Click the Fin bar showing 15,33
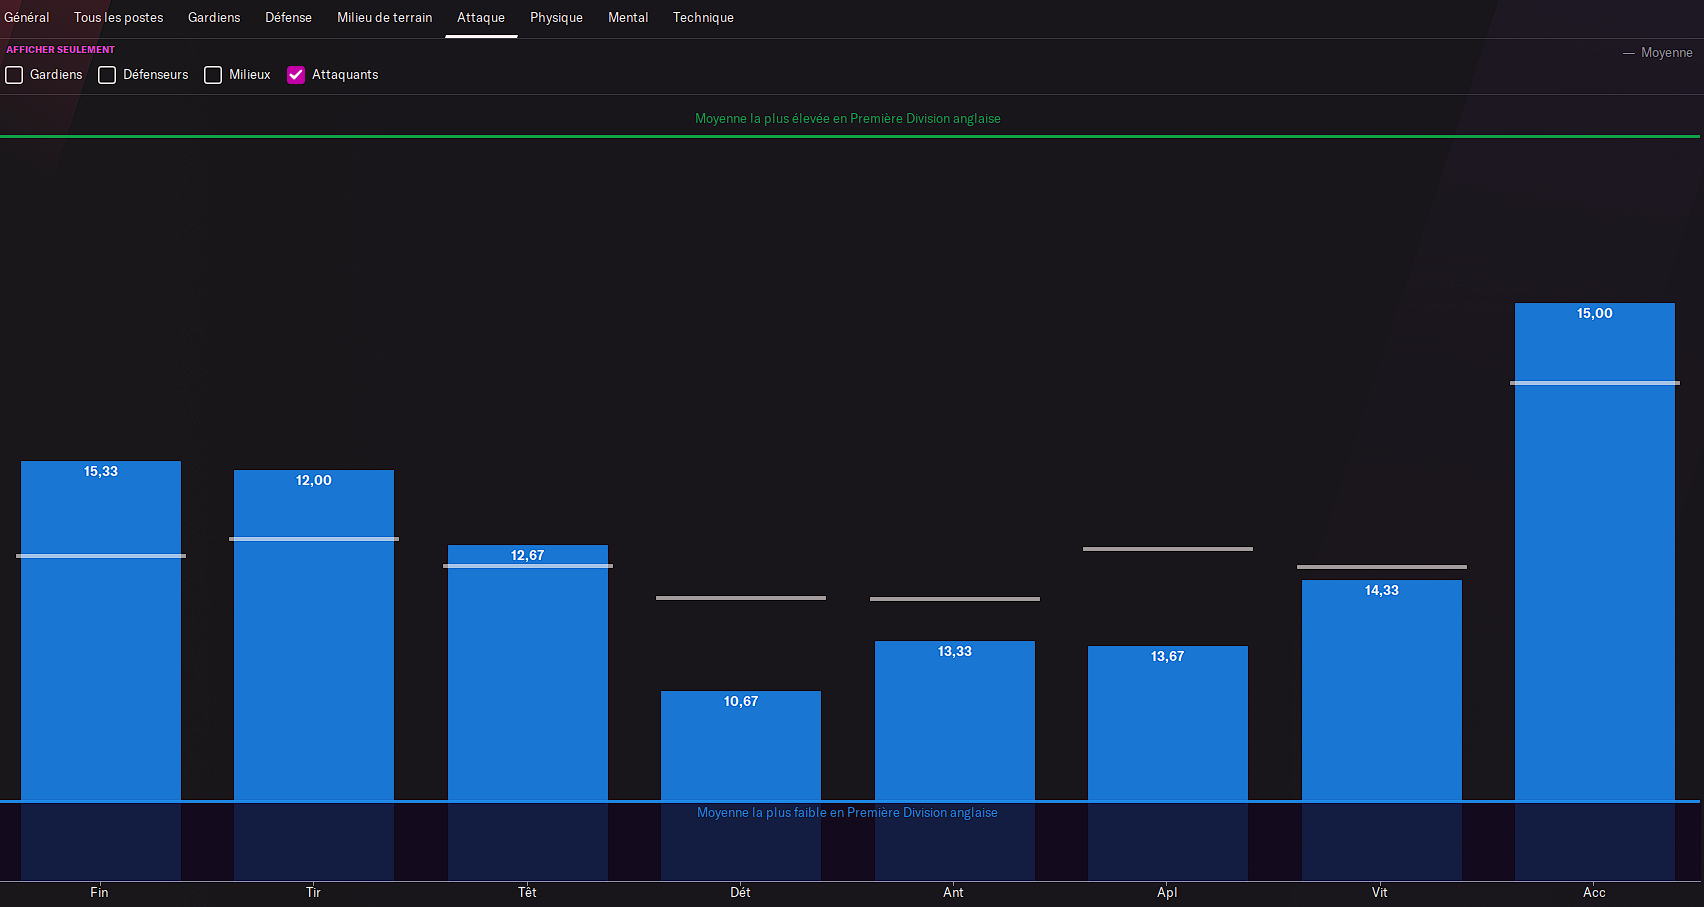Screen dimensions: 1704x907 pos(101,630)
